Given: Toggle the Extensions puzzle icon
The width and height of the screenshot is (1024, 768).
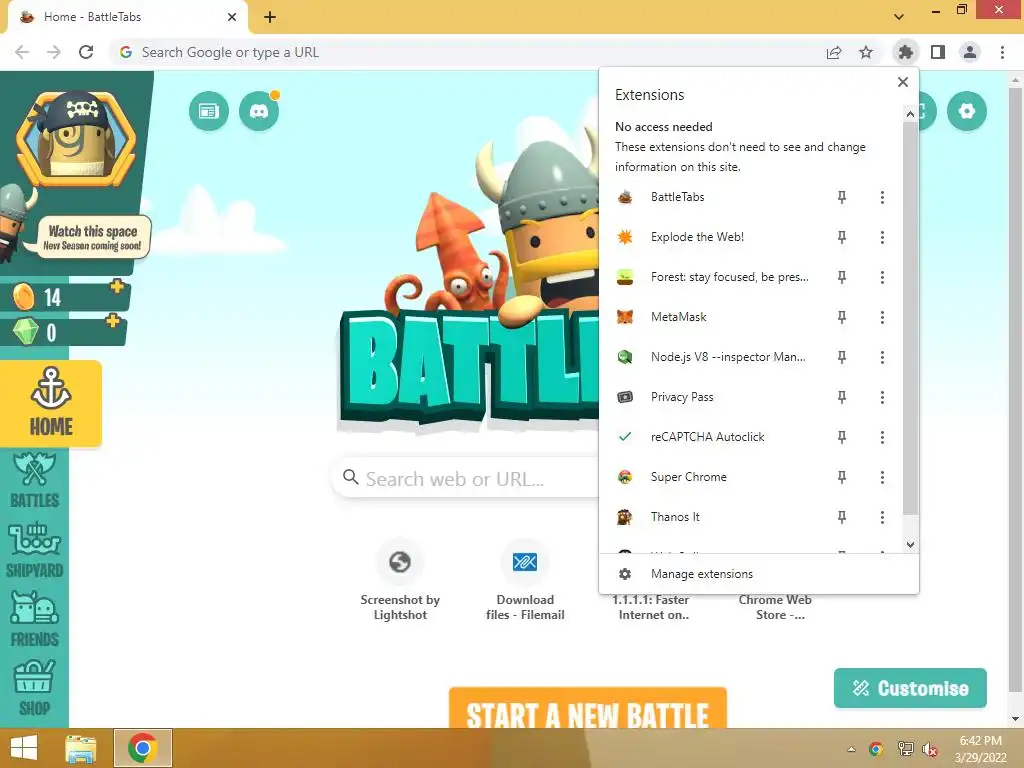Looking at the screenshot, I should tap(906, 52).
